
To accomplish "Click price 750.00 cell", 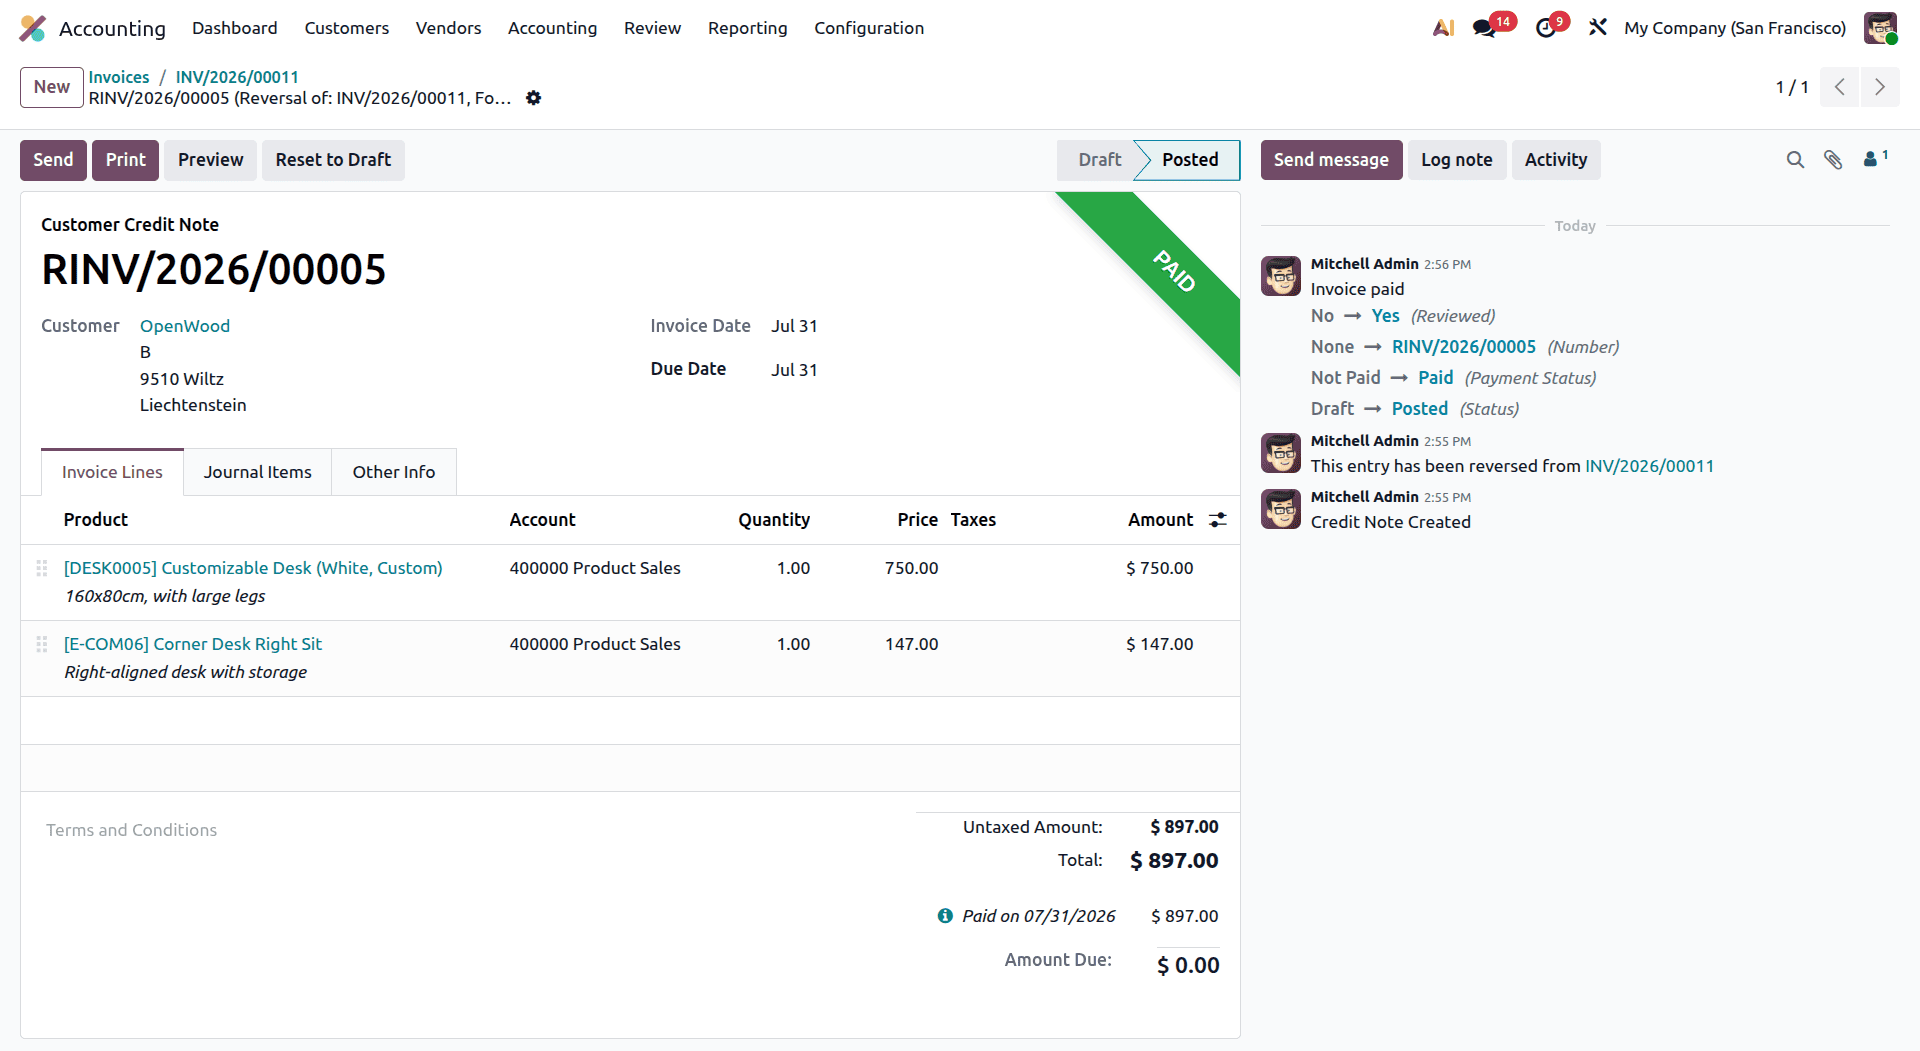I will 911,568.
